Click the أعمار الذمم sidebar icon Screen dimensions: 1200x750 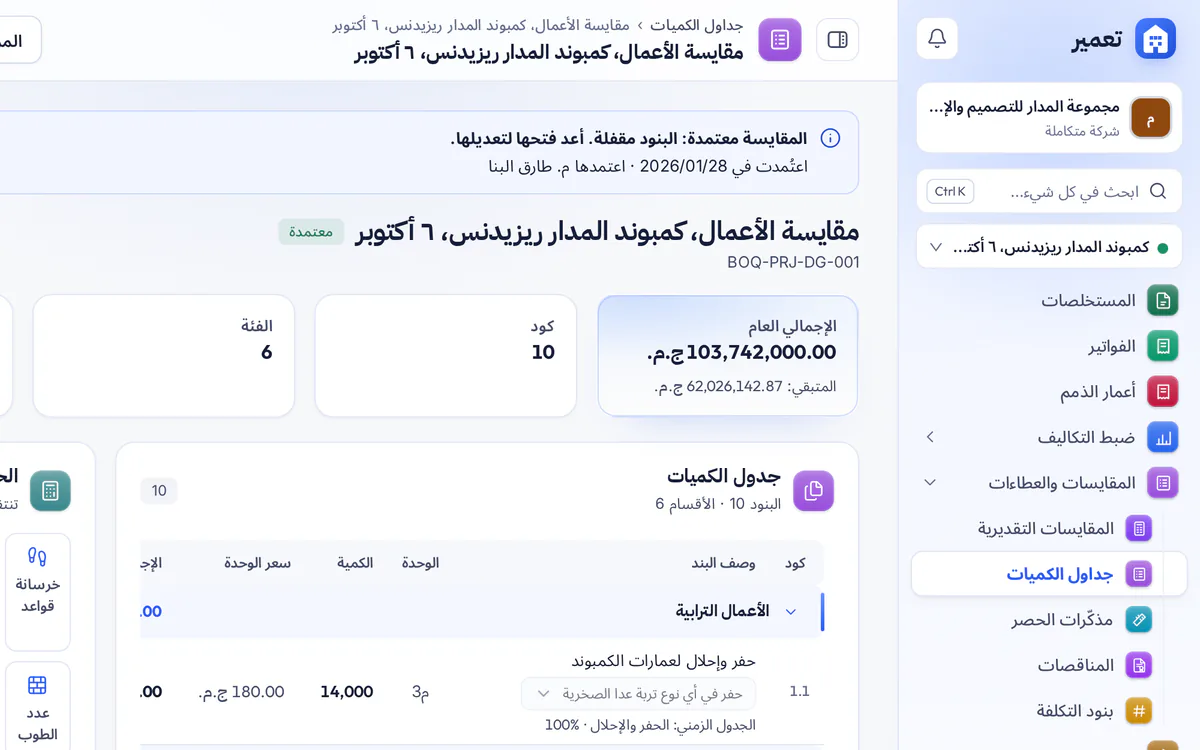coord(1163,392)
